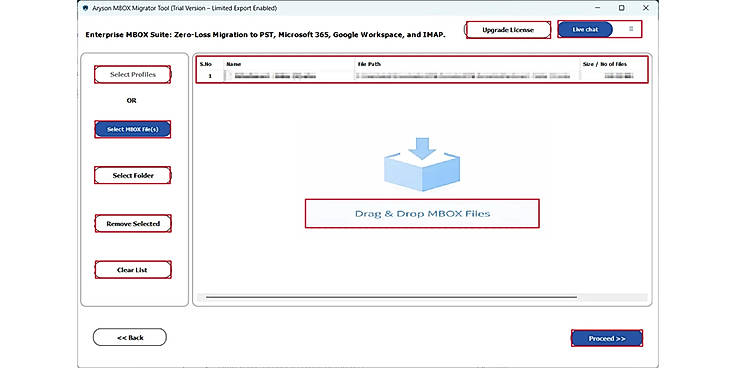Select row 1 in the file table
This screenshot has height=368, width=736.
click(422, 76)
